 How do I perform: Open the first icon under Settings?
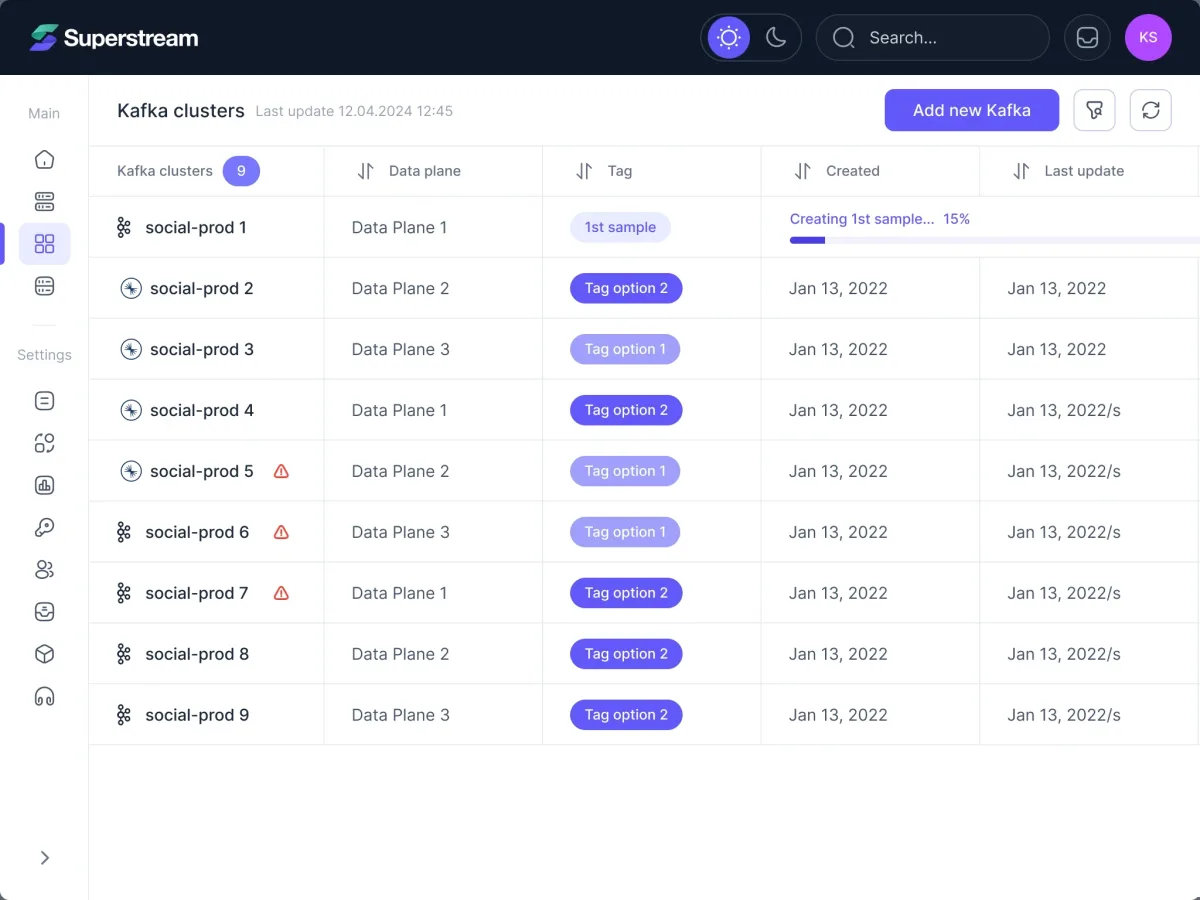[44, 401]
